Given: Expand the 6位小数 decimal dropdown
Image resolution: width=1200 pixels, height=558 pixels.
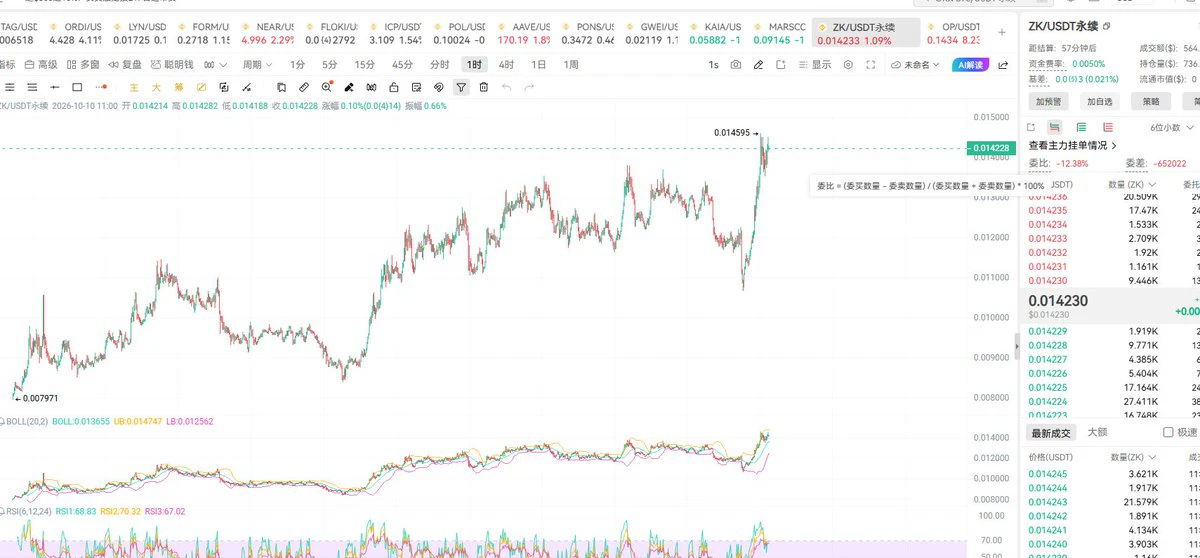Looking at the screenshot, I should pos(1172,128).
